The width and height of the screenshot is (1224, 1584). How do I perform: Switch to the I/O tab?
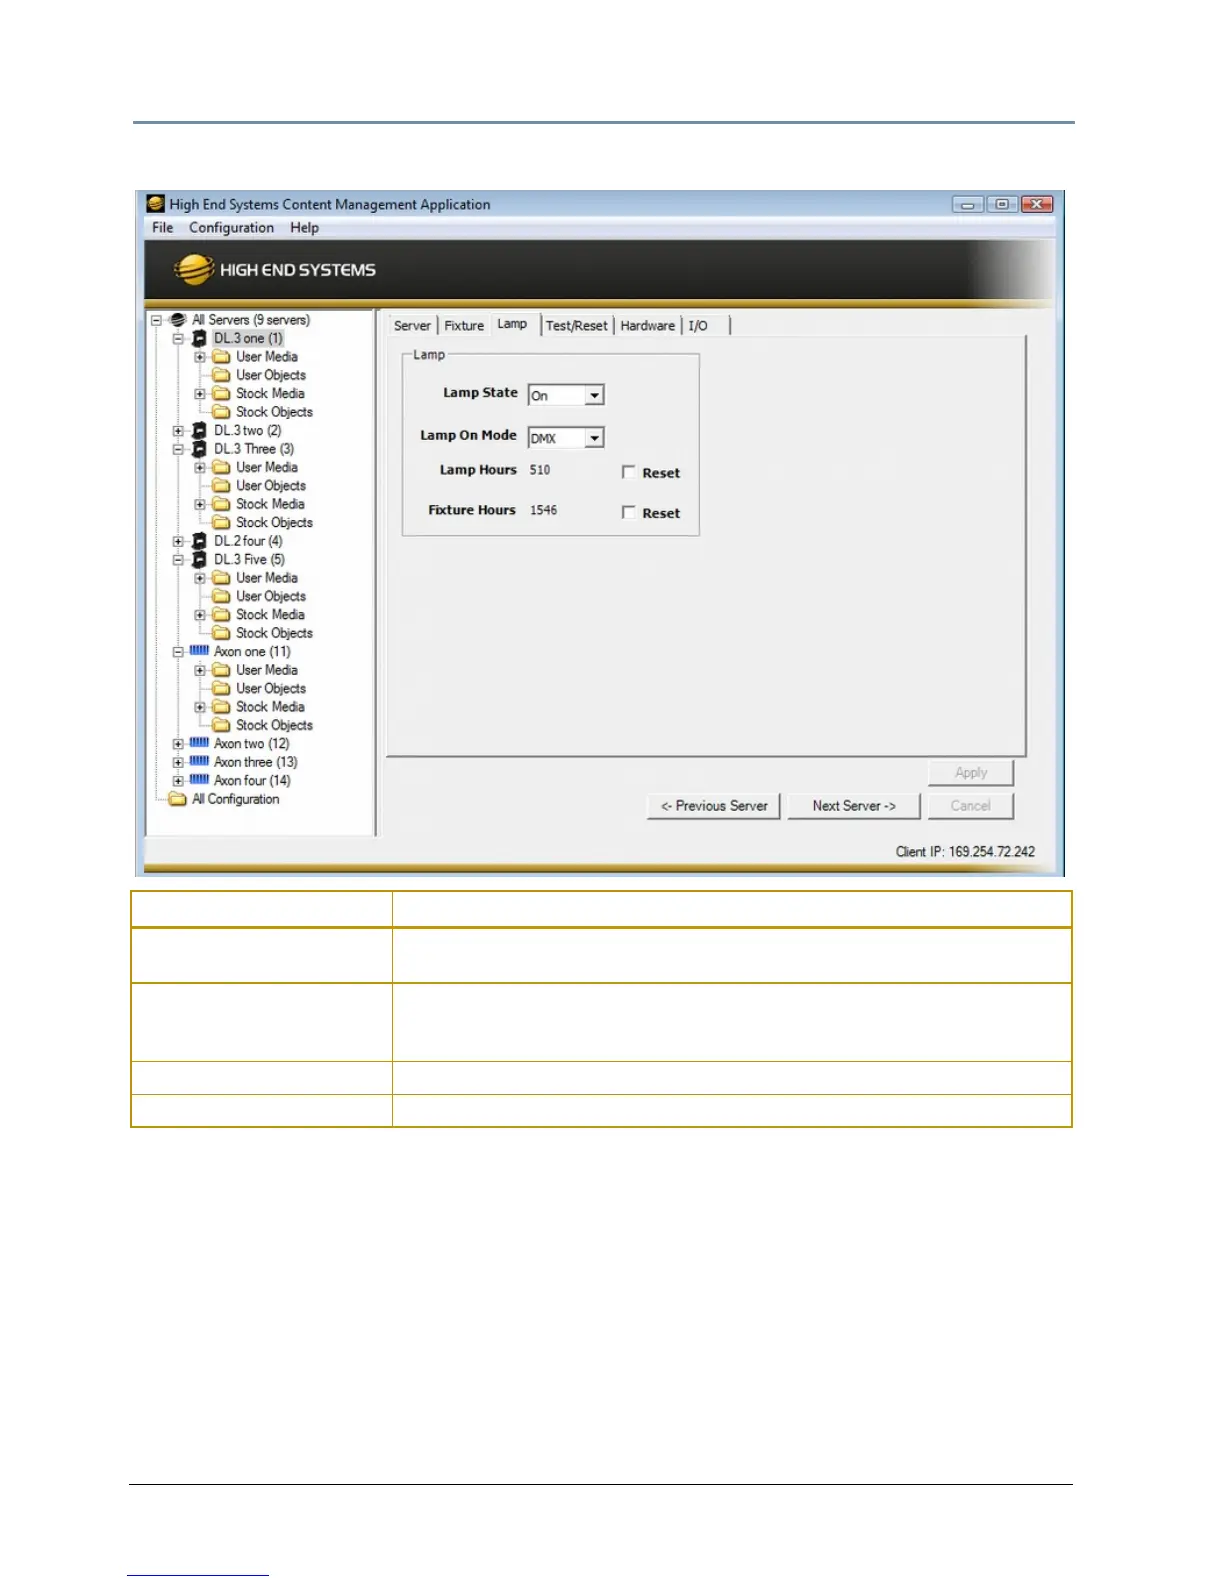698,326
